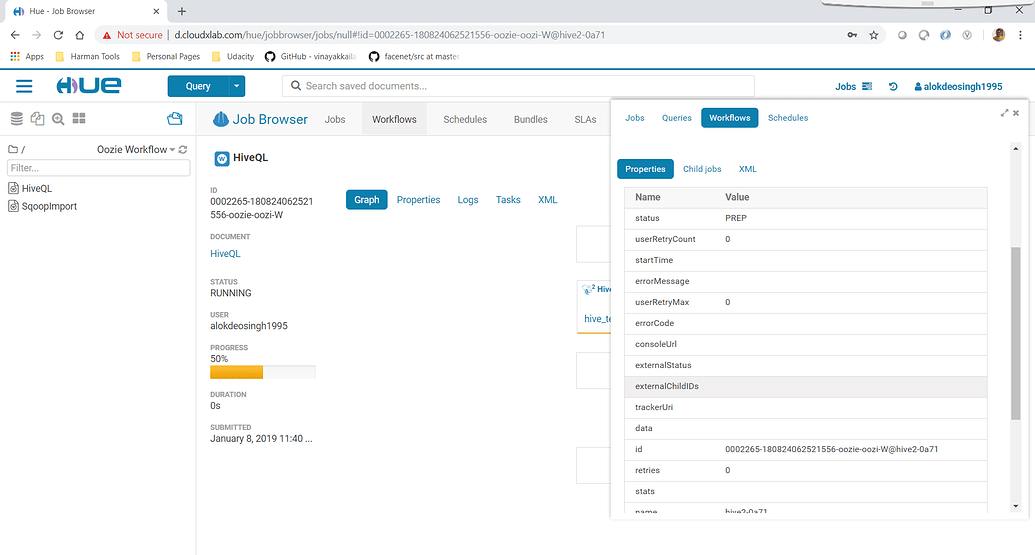Click the blue Query button

pos(198,87)
